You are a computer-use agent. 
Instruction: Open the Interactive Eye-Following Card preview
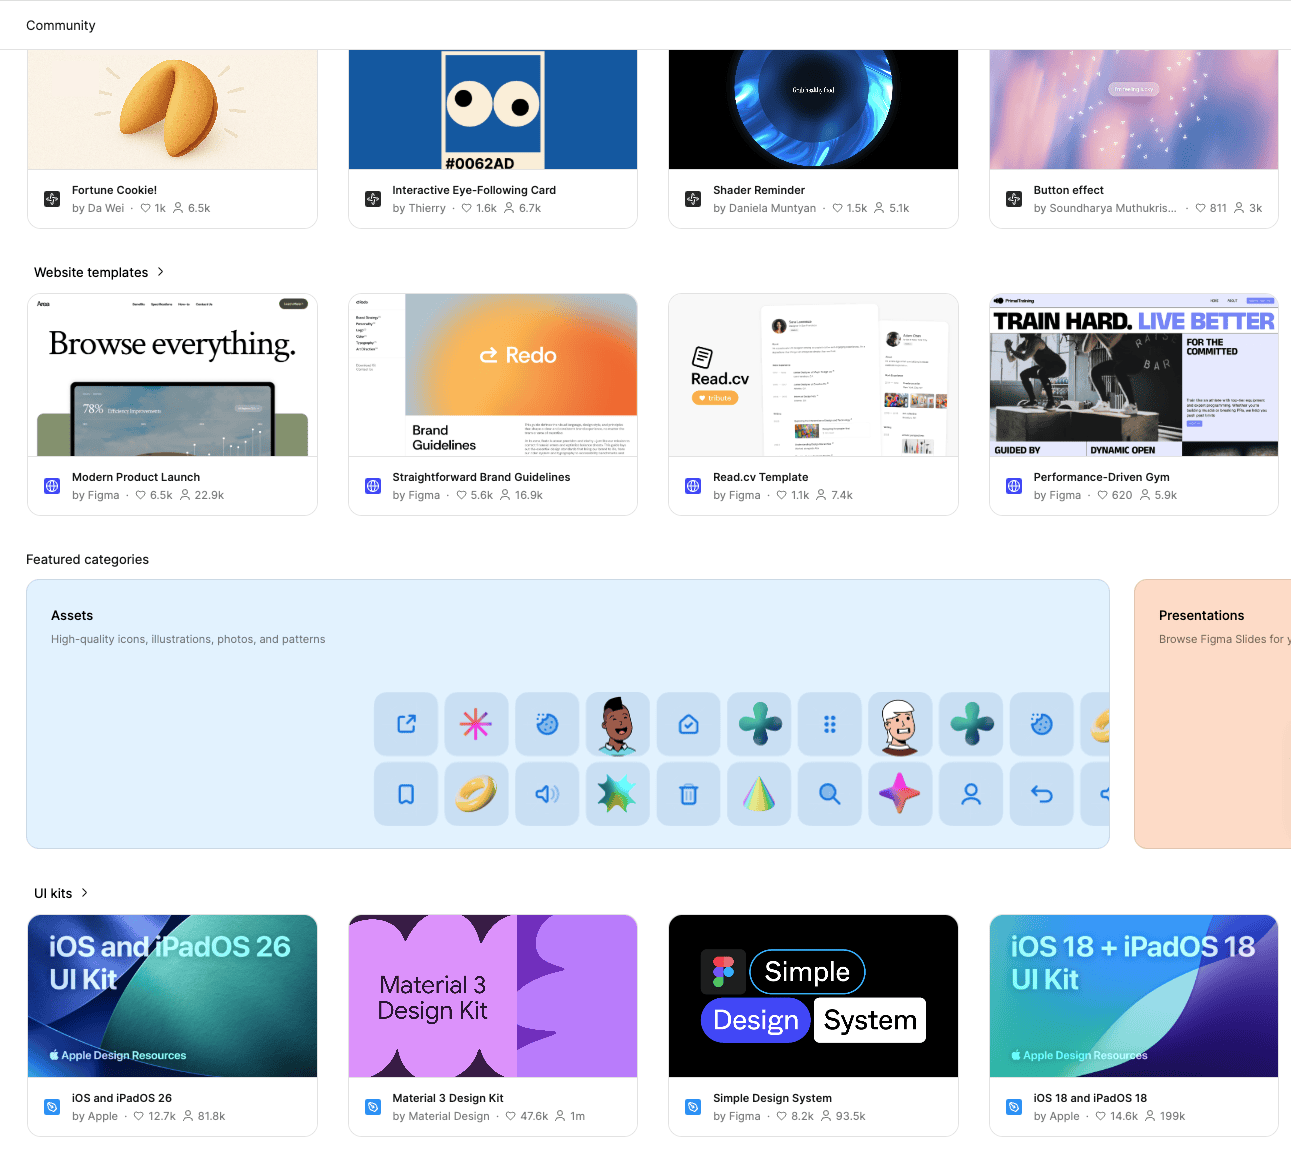pos(493,110)
